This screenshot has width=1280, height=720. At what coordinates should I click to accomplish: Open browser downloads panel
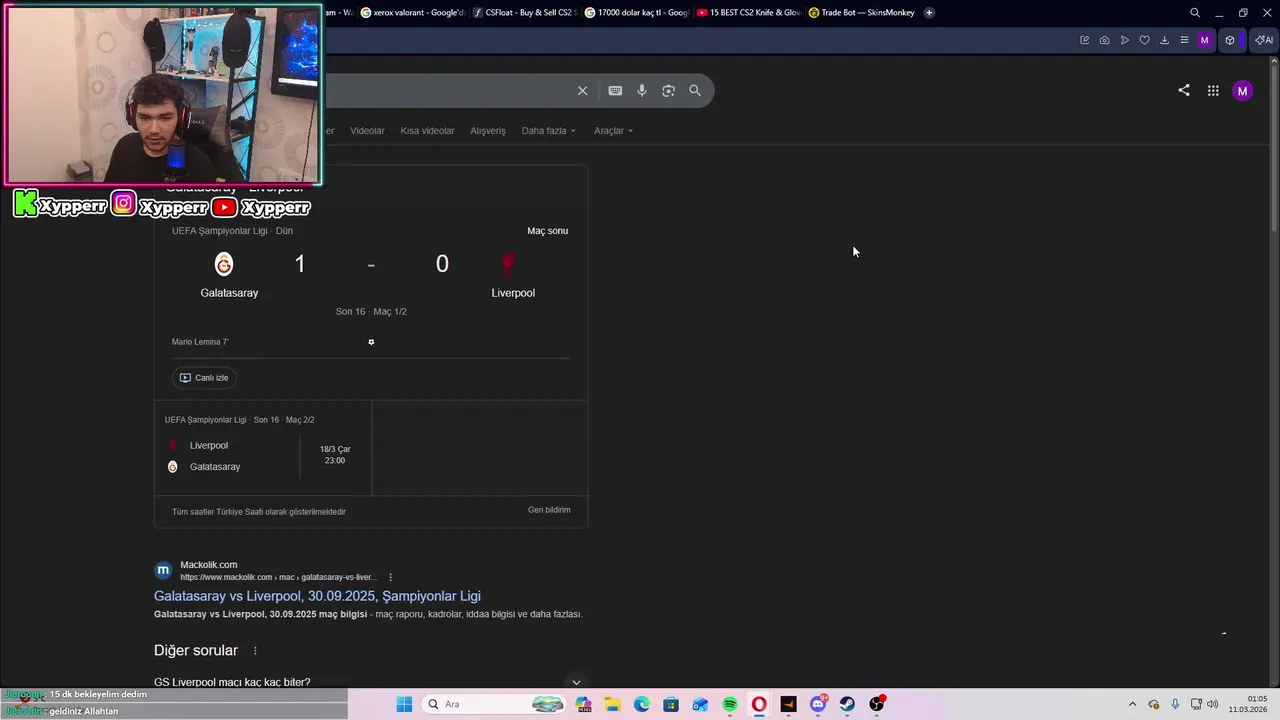click(1164, 40)
